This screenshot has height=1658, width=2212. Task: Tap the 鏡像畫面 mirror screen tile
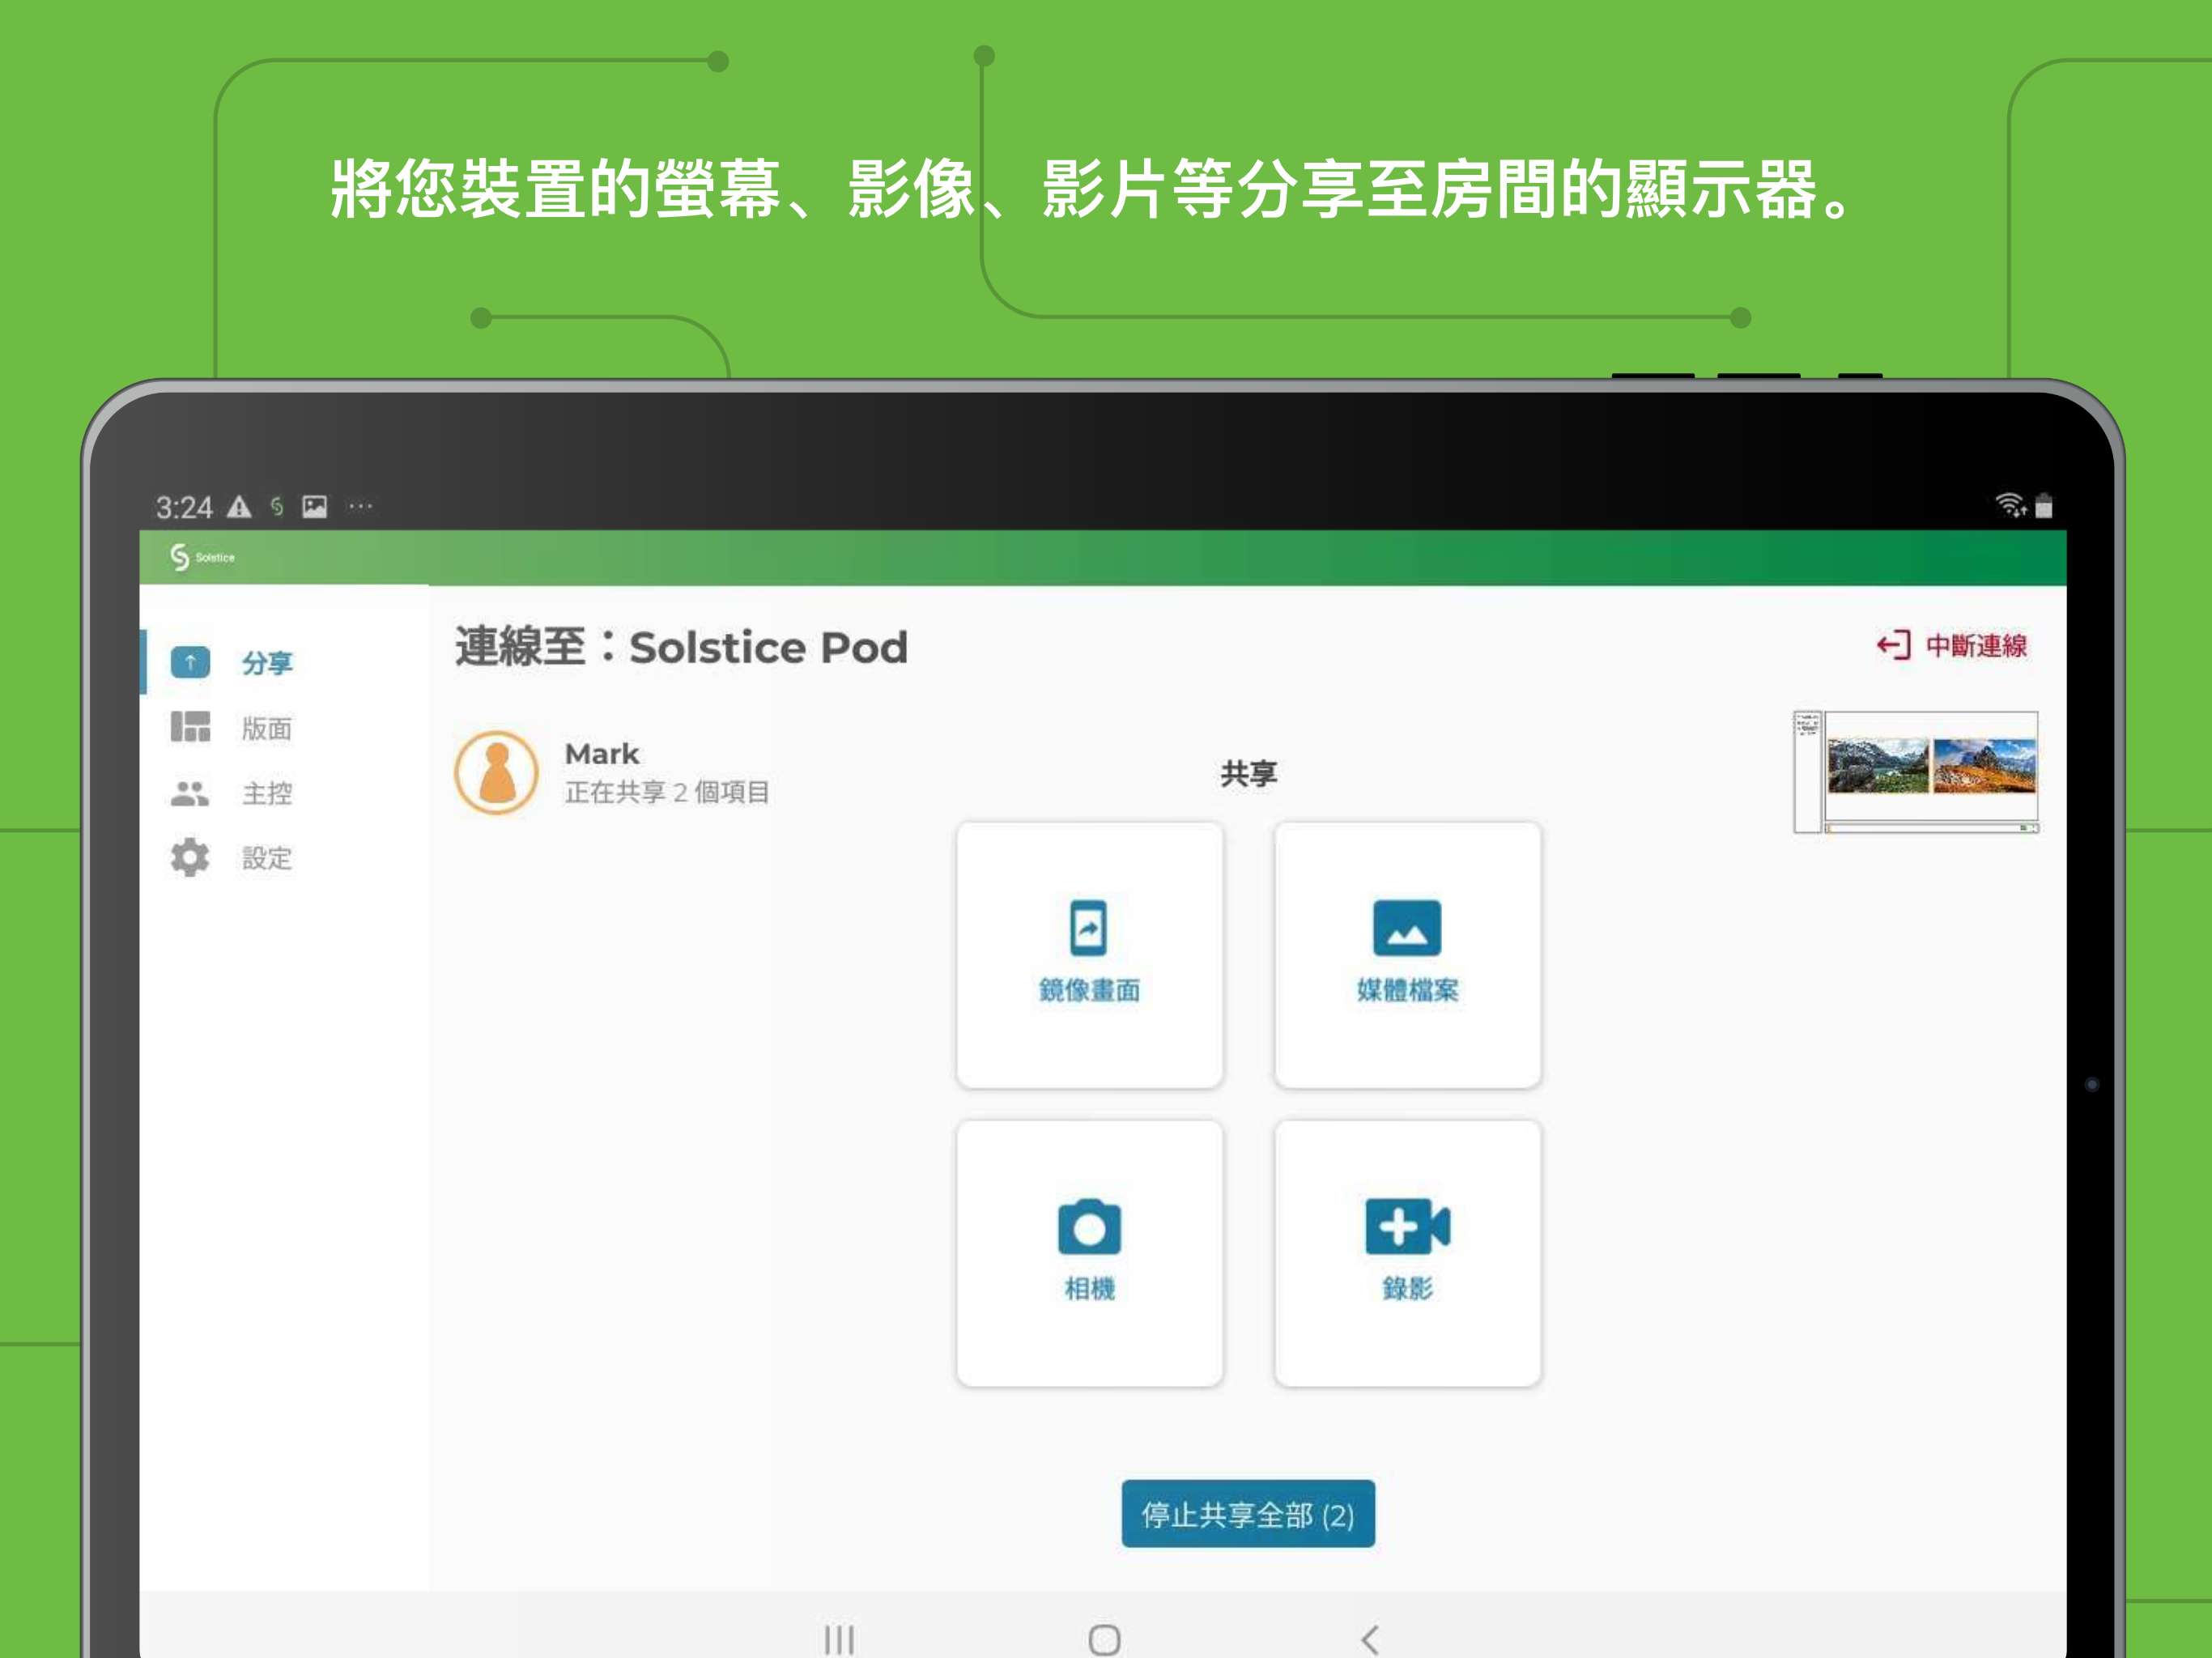(x=1089, y=955)
